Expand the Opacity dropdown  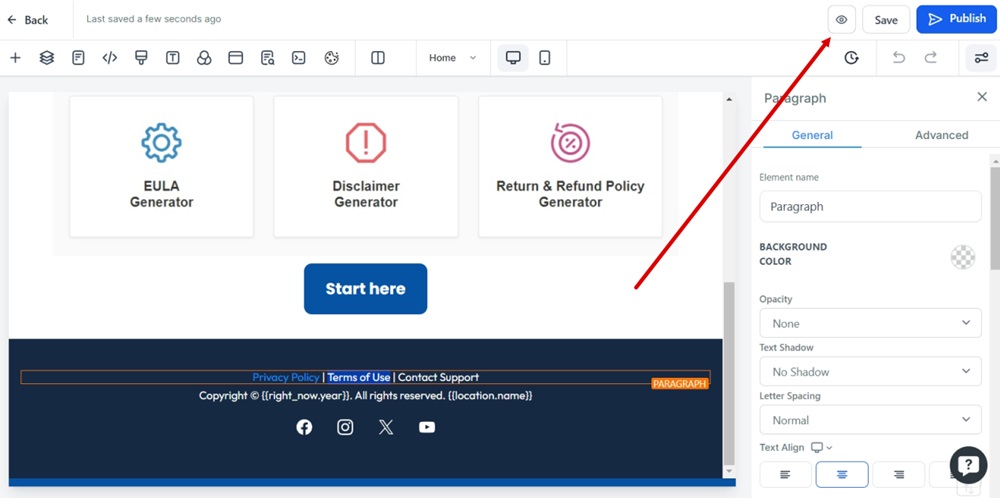tap(871, 323)
